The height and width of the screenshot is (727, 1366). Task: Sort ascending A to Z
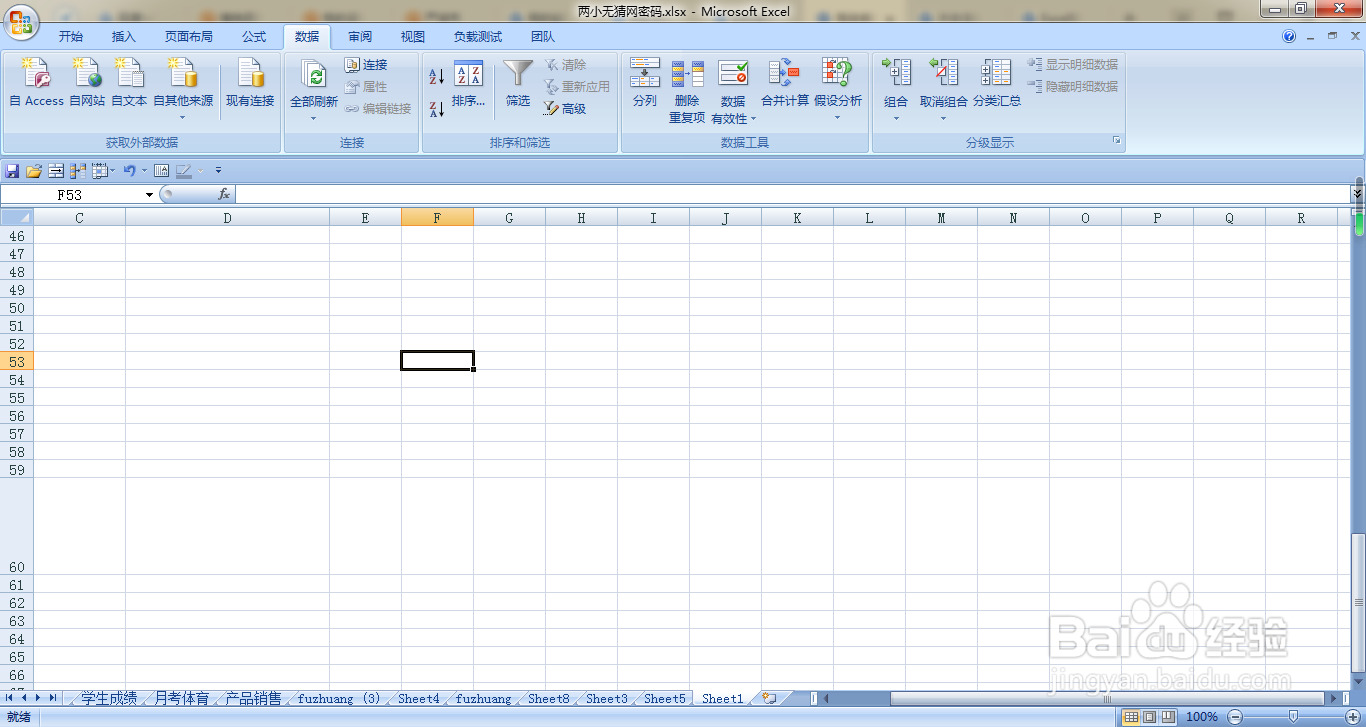coord(437,77)
